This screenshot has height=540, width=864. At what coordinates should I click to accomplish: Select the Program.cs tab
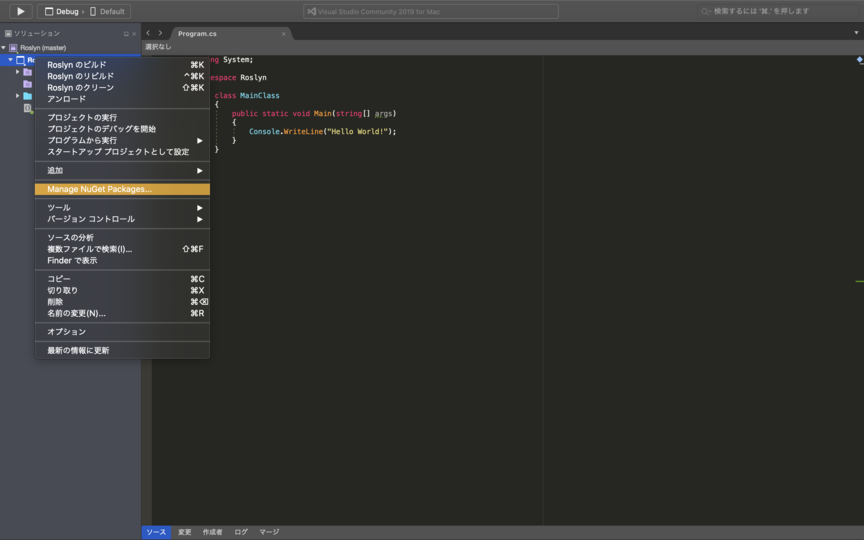point(197,34)
